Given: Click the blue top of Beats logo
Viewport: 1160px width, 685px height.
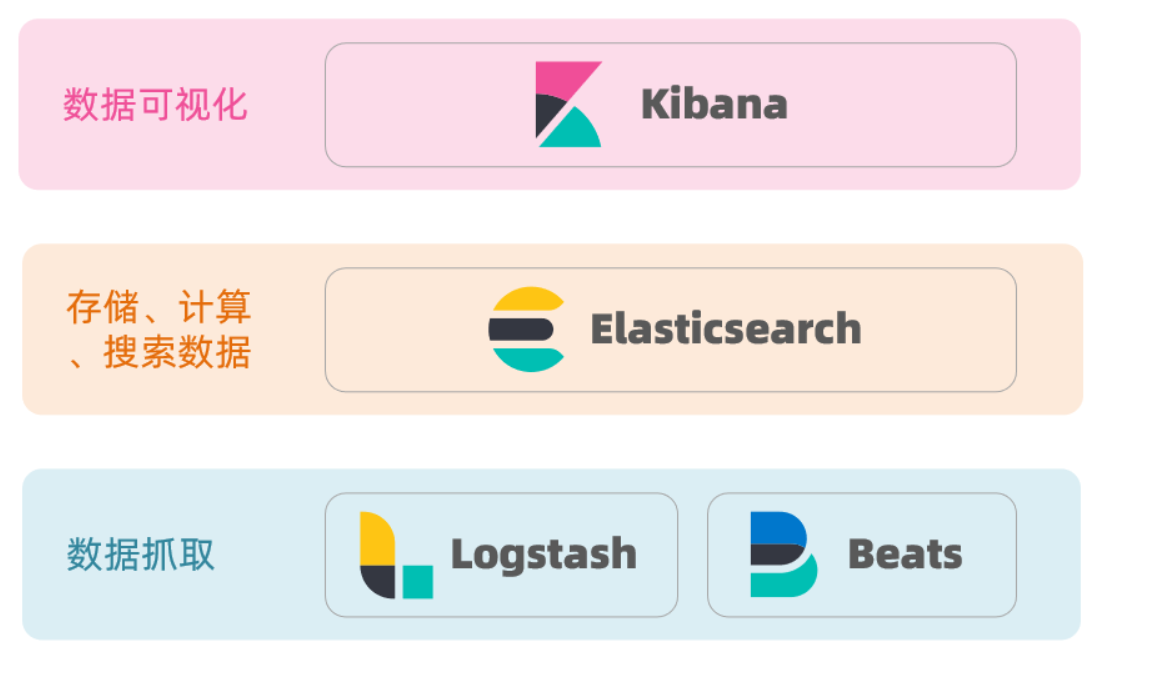Looking at the screenshot, I should 777,527.
